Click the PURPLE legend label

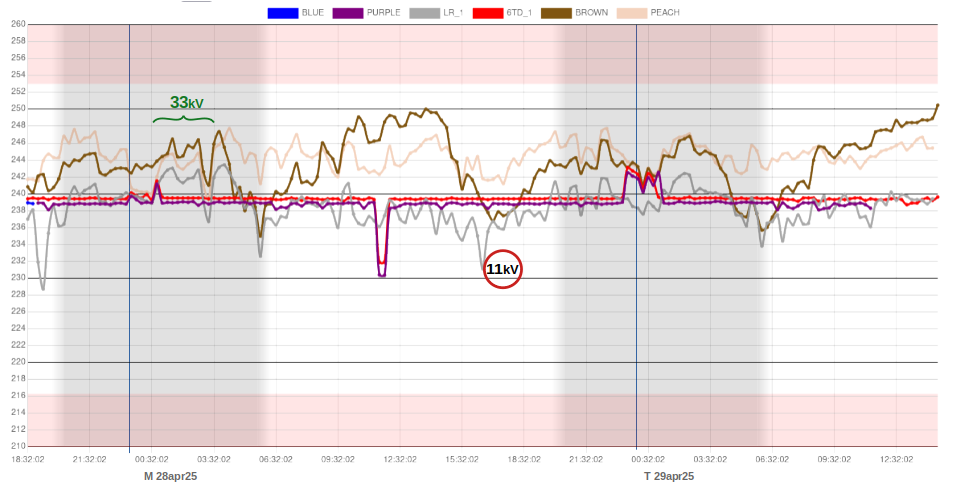[384, 13]
